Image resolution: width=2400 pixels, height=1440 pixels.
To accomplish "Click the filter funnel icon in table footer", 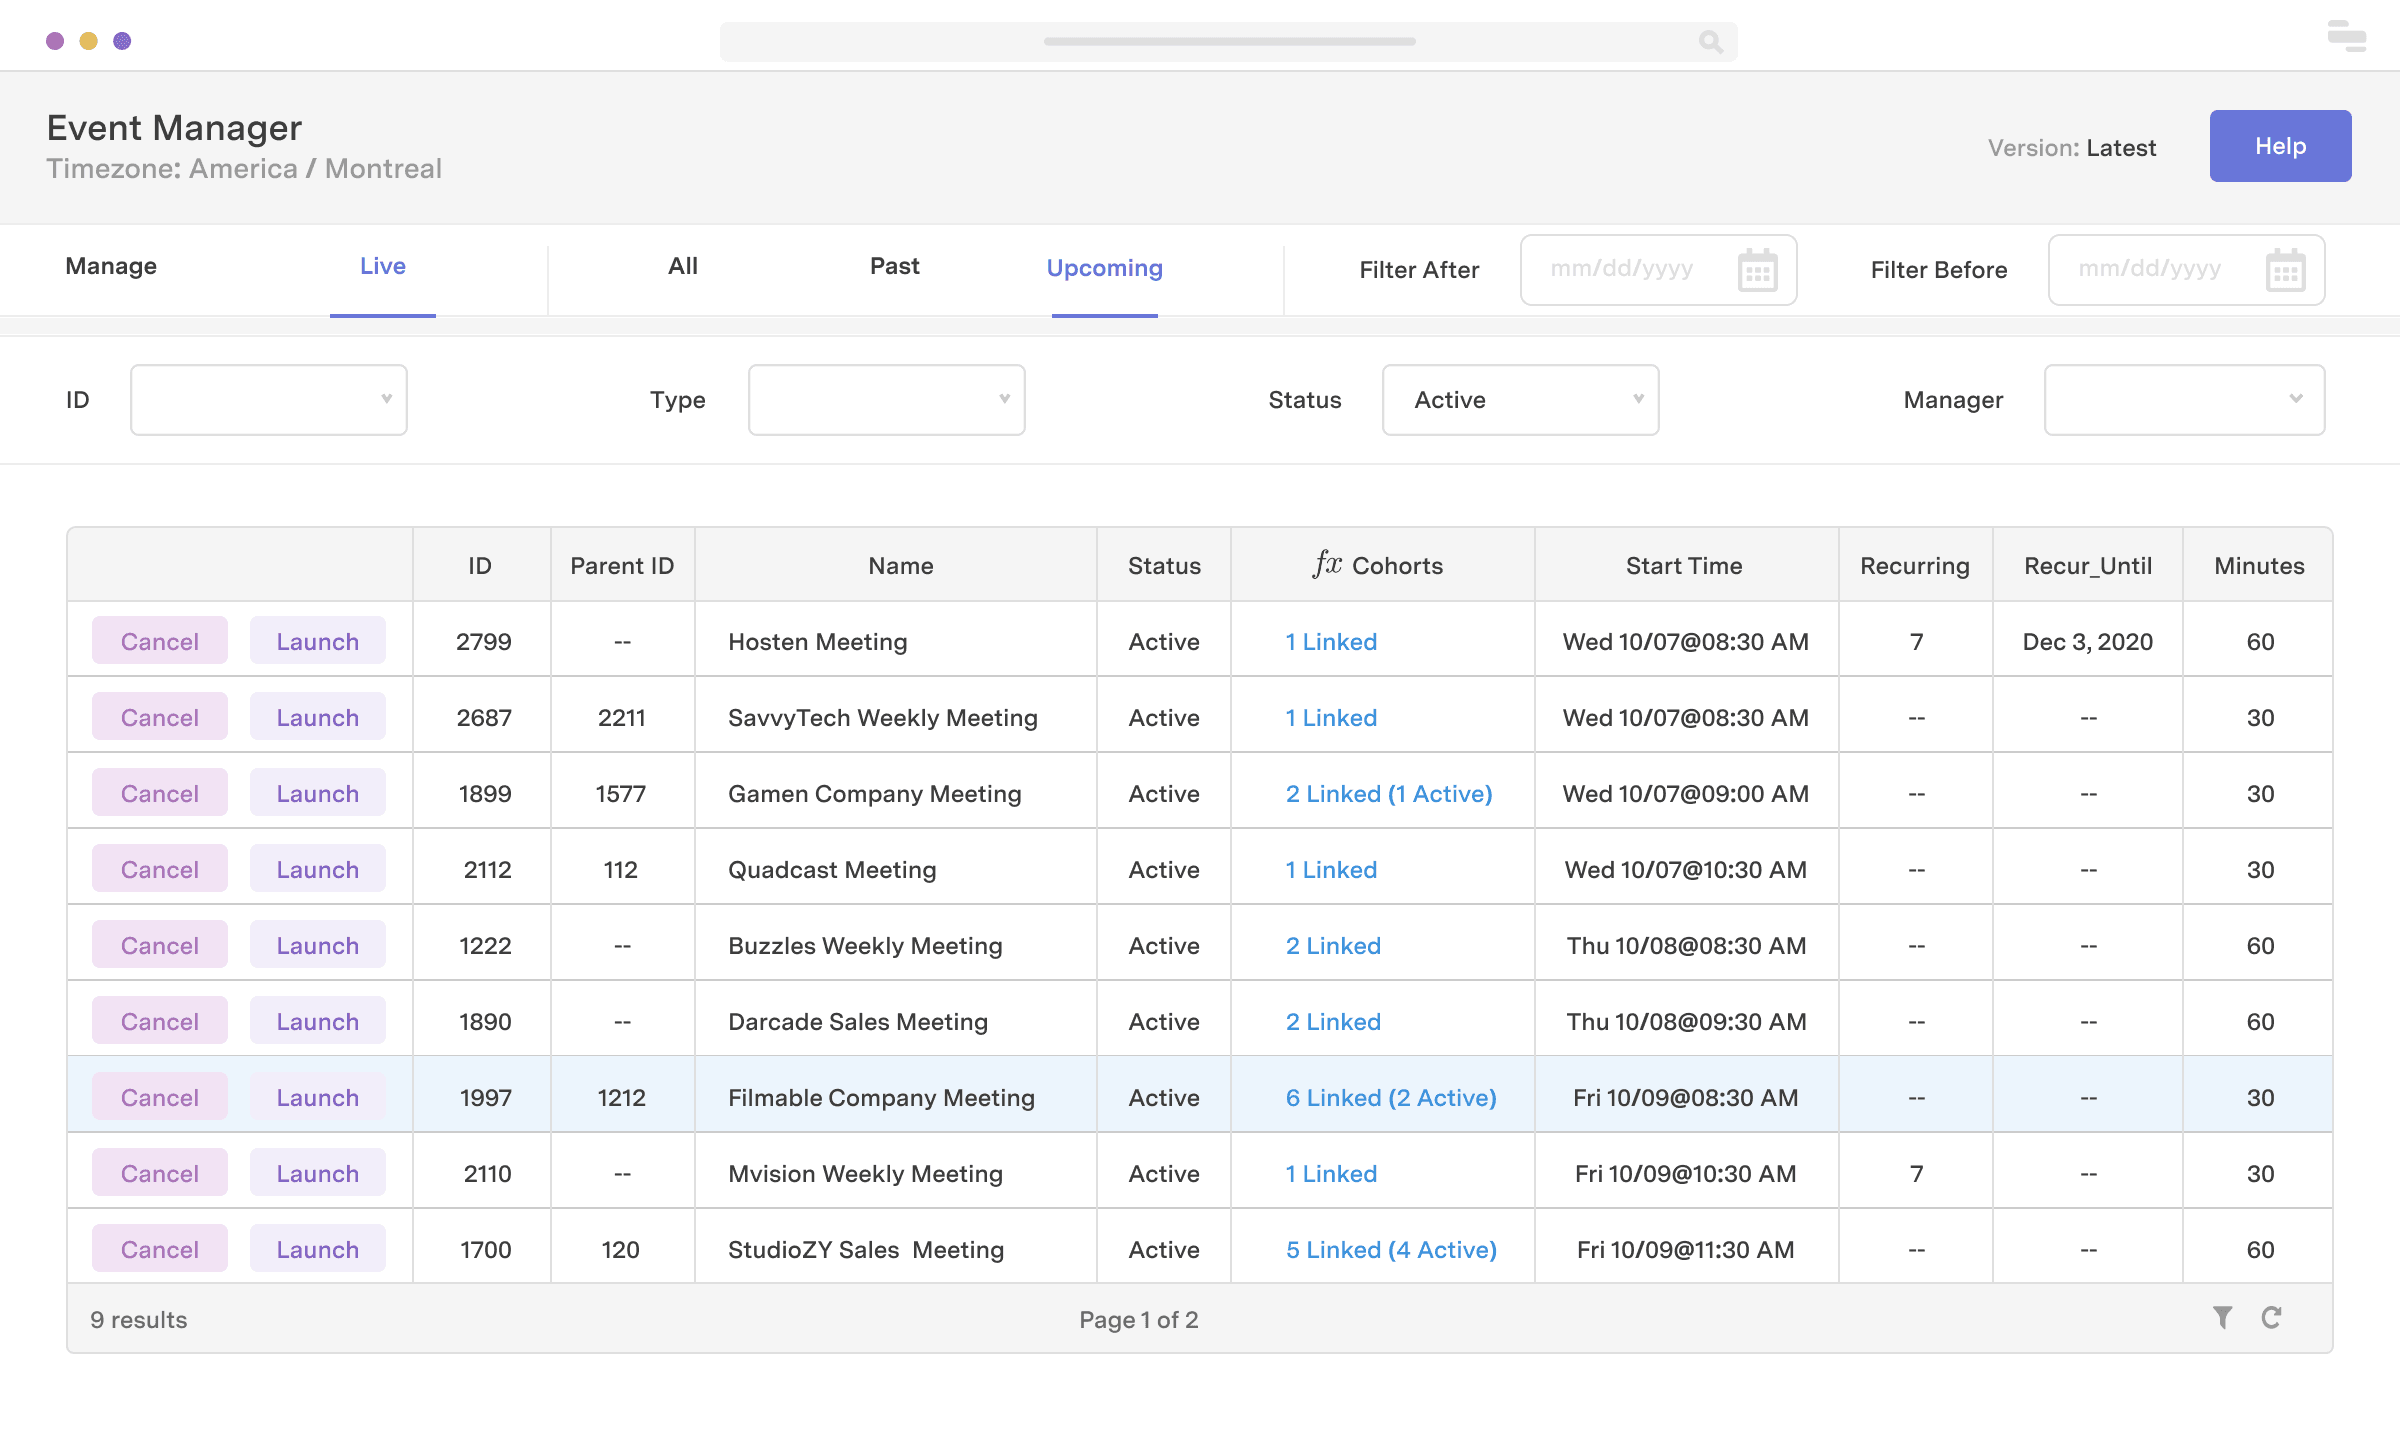I will point(2222,1318).
